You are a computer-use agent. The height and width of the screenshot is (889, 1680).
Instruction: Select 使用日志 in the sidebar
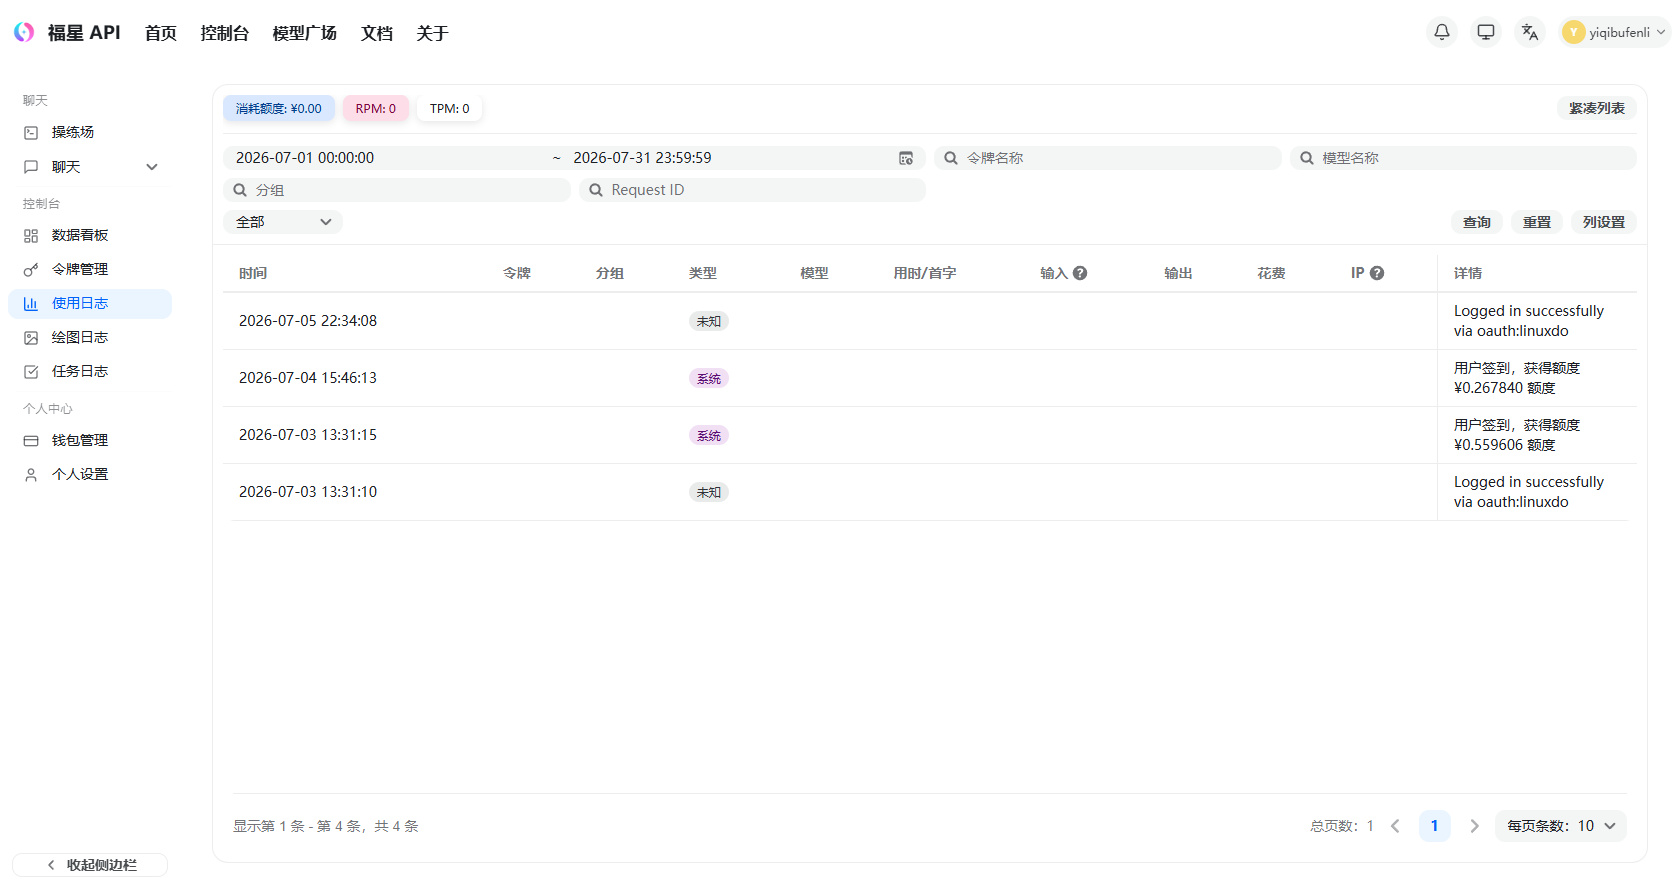tap(90, 304)
